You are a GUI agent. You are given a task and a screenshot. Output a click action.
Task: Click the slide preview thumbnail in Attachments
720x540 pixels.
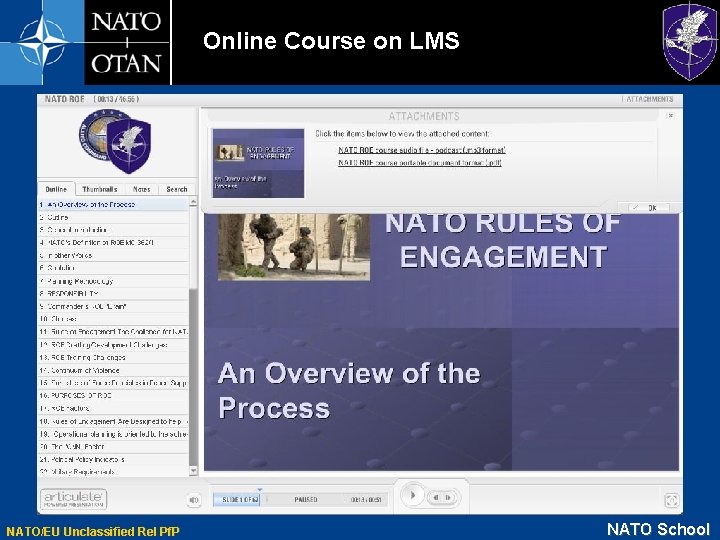(x=258, y=163)
